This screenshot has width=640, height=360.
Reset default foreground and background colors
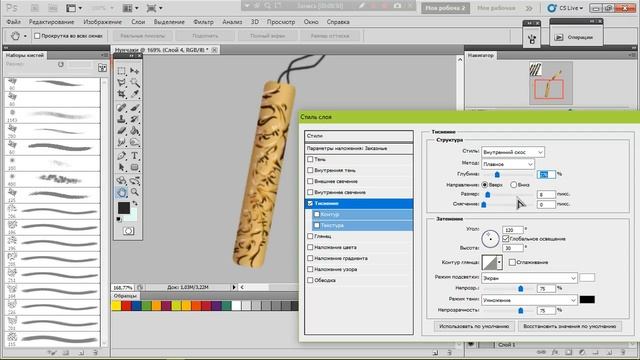pos(119,219)
